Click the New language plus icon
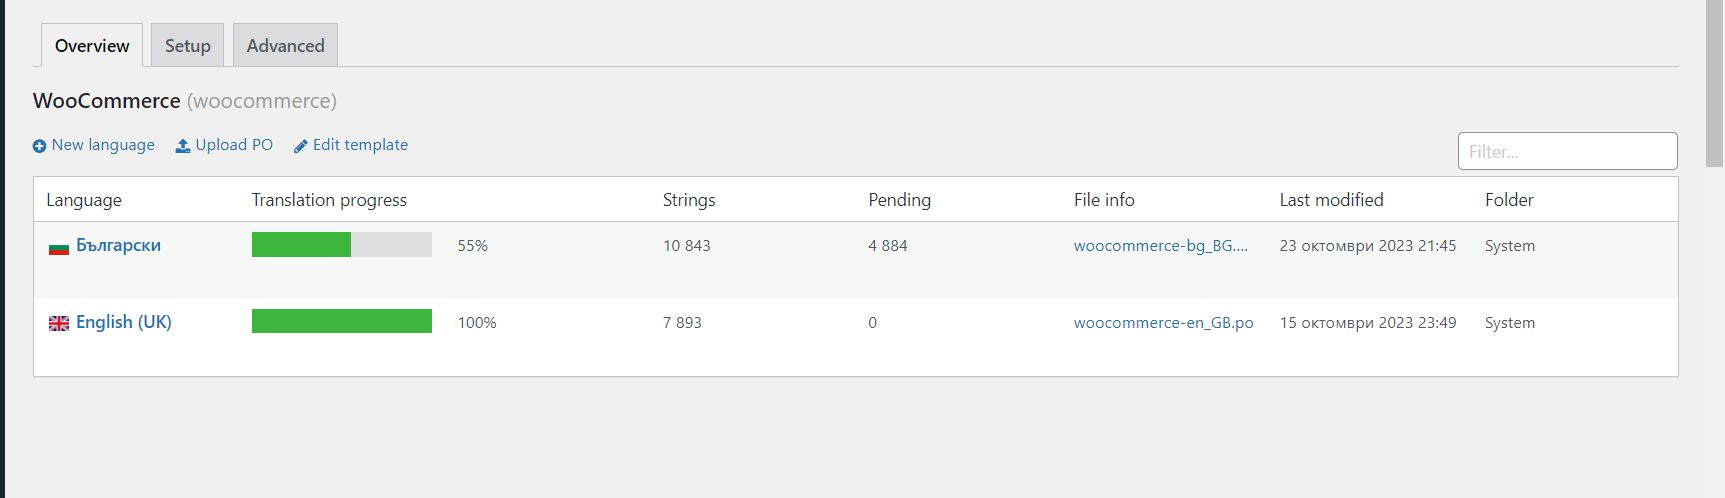1725x498 pixels. pos(39,146)
